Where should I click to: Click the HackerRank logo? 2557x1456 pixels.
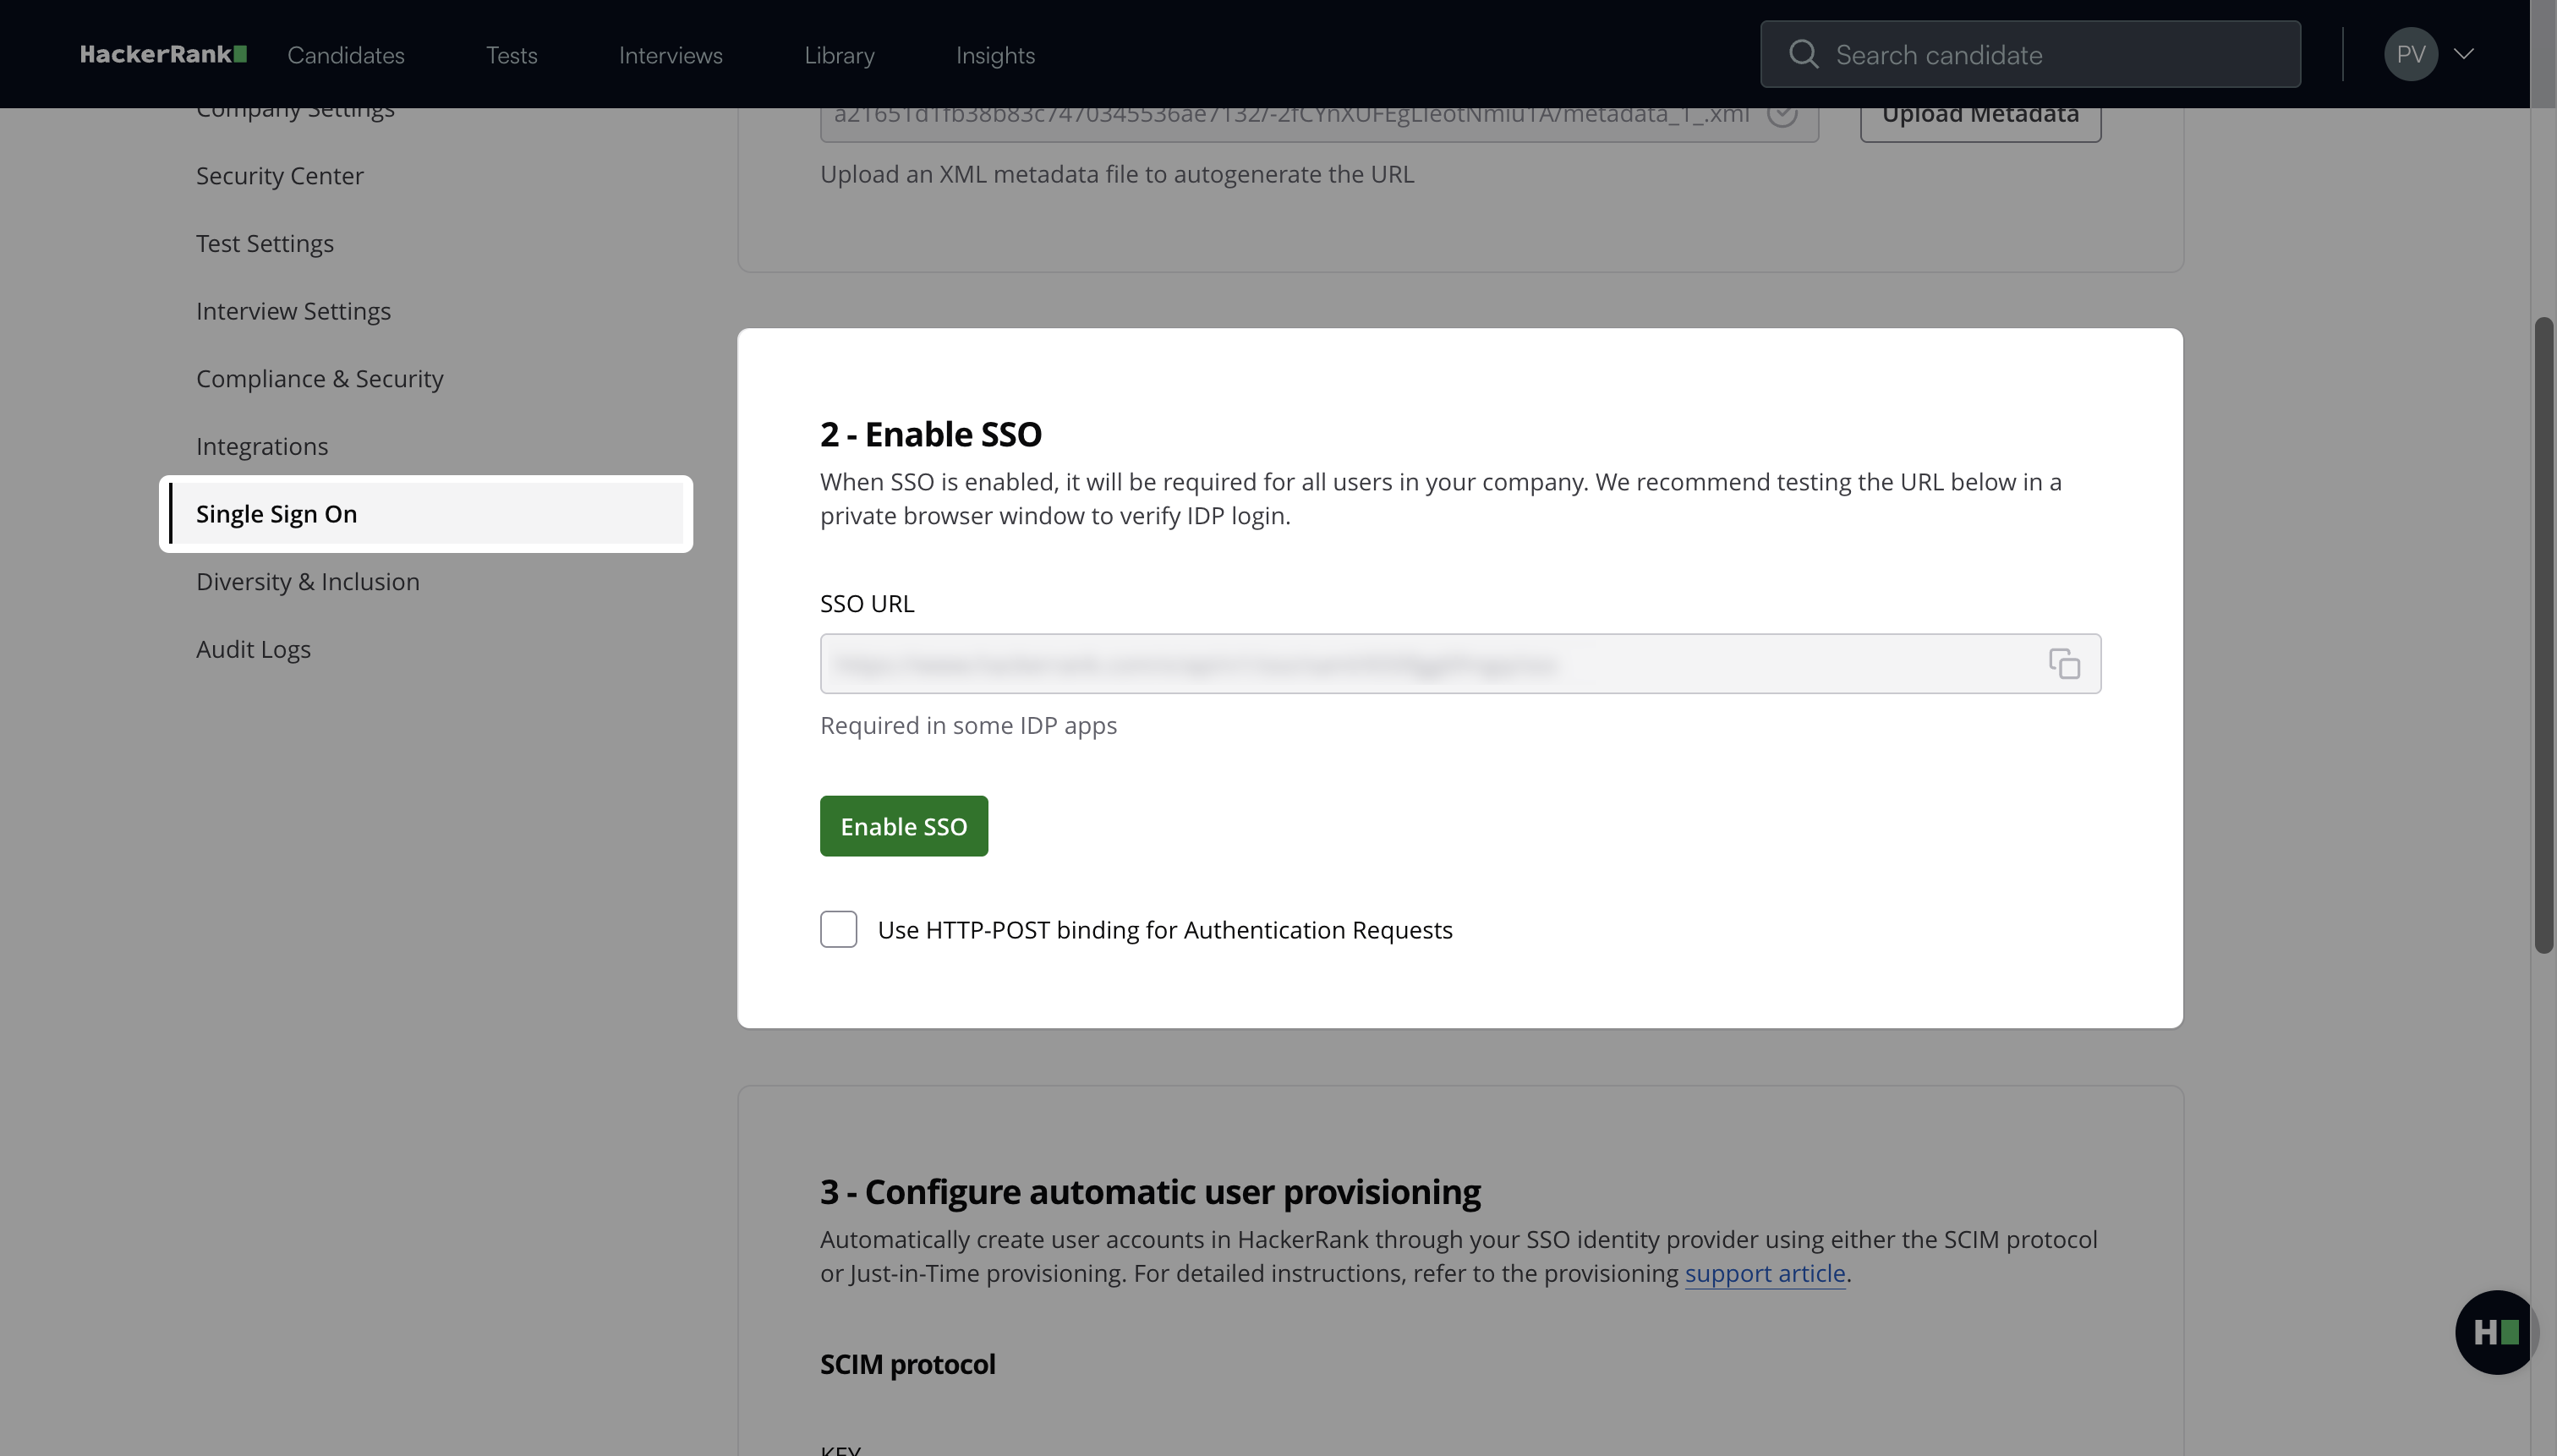tap(163, 54)
